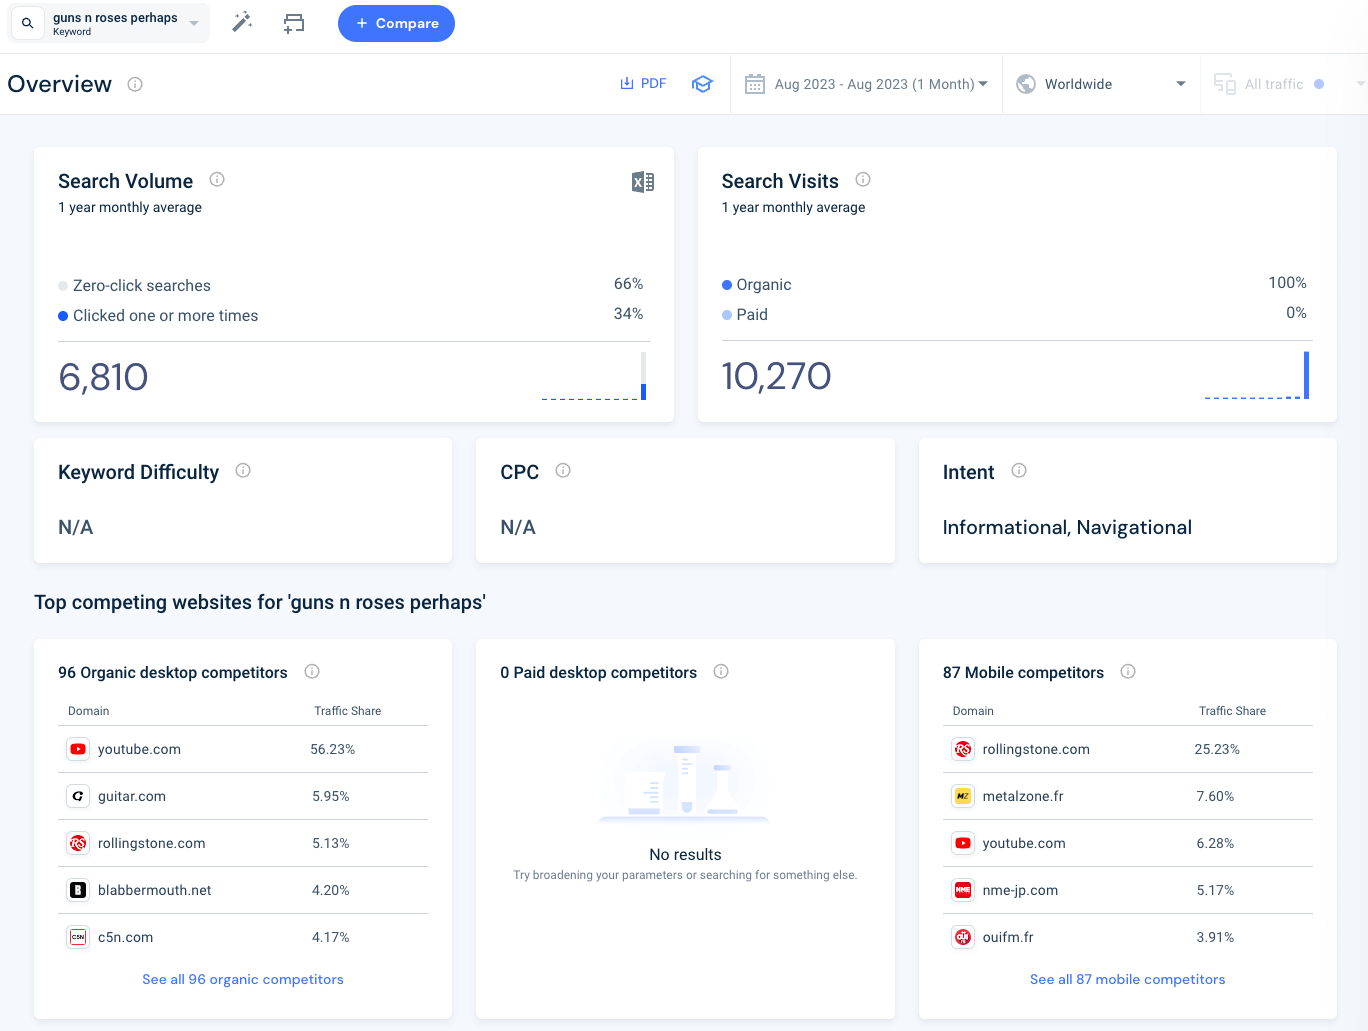The height and width of the screenshot is (1031, 1368).
Task: Click info icon beside Search Visits
Action: coord(863,180)
